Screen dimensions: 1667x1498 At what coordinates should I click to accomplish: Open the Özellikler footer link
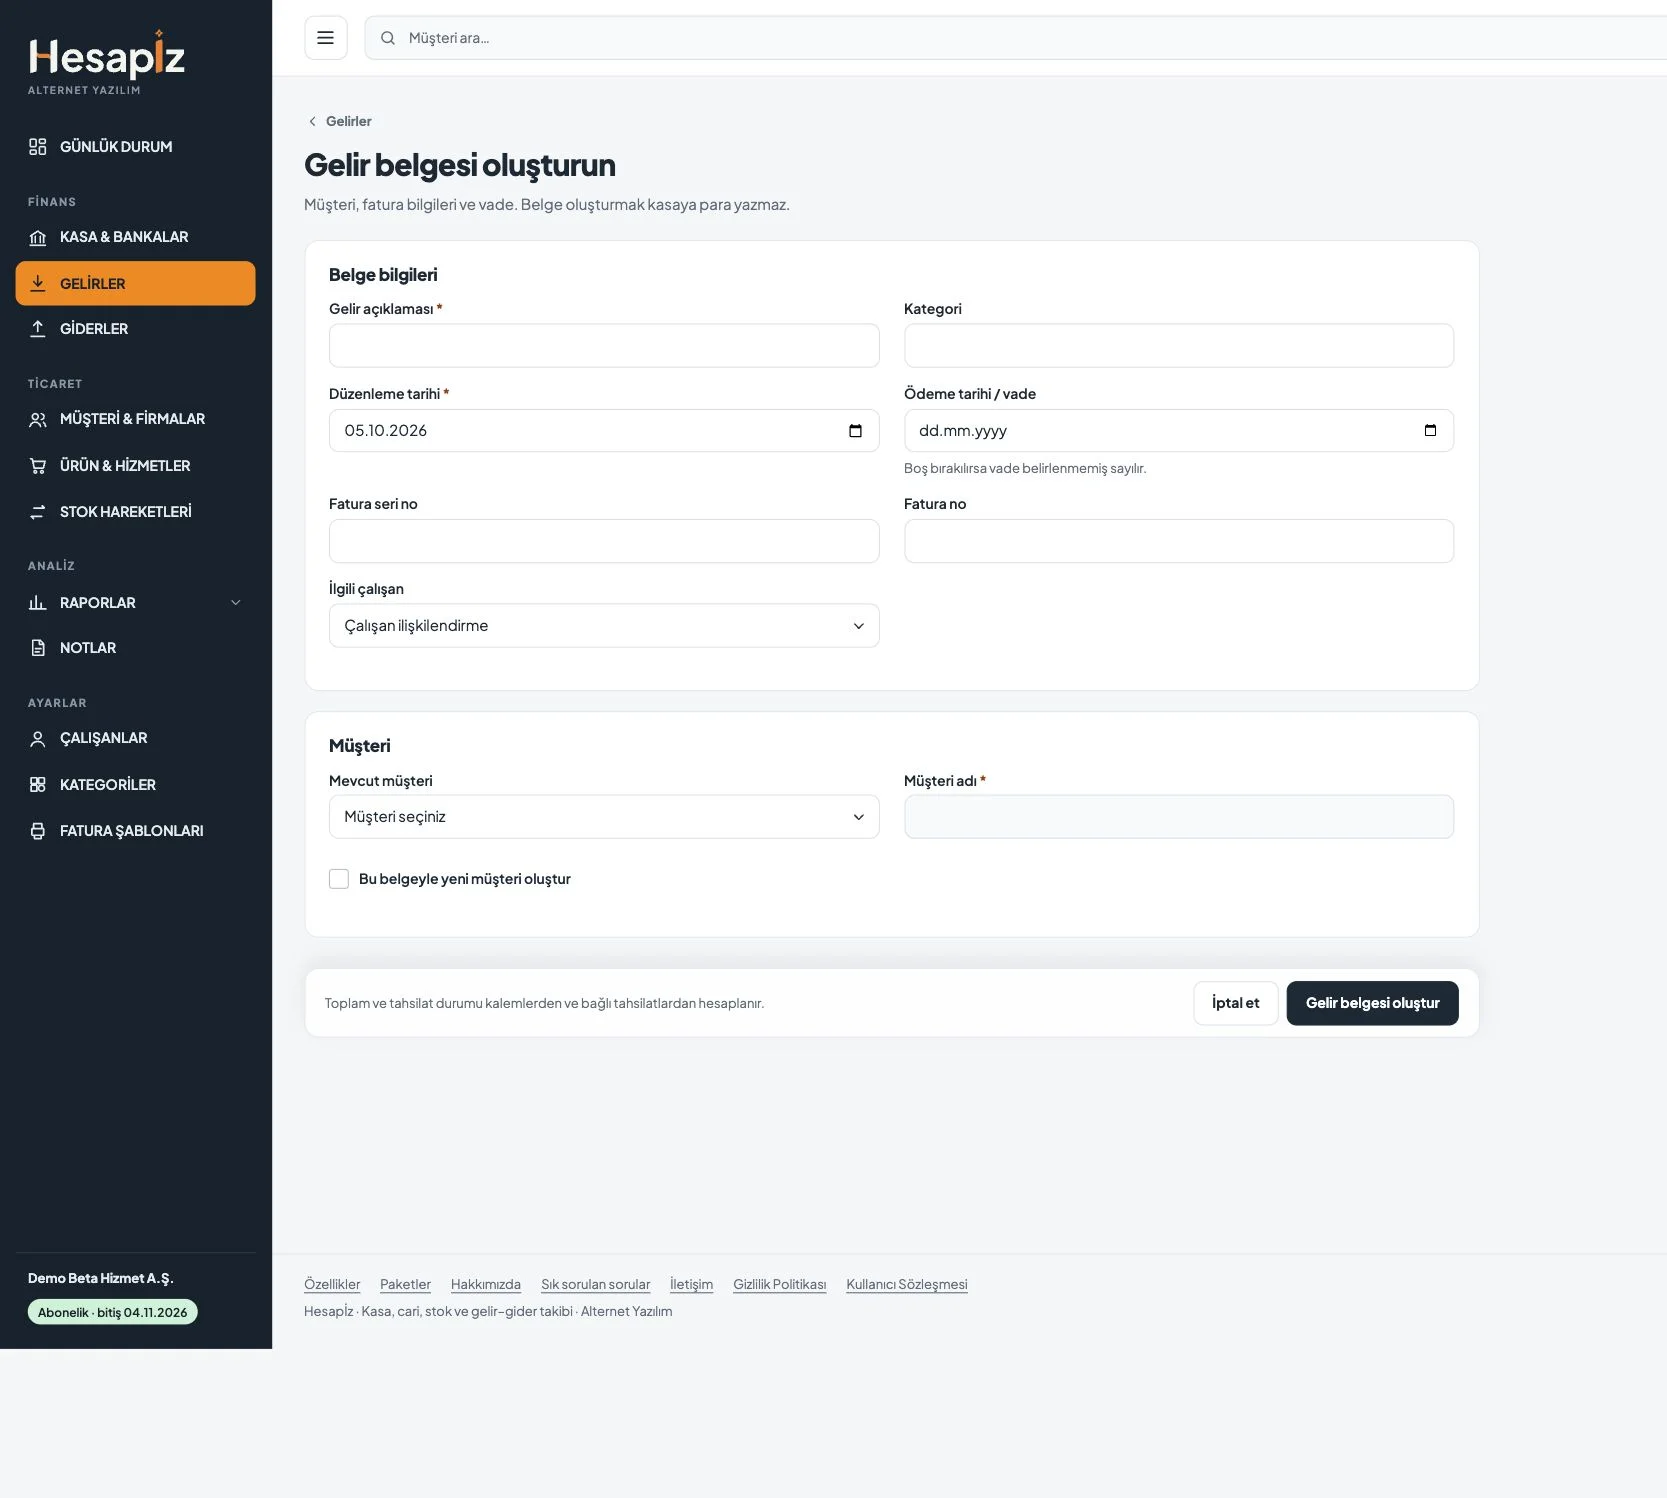332,1285
